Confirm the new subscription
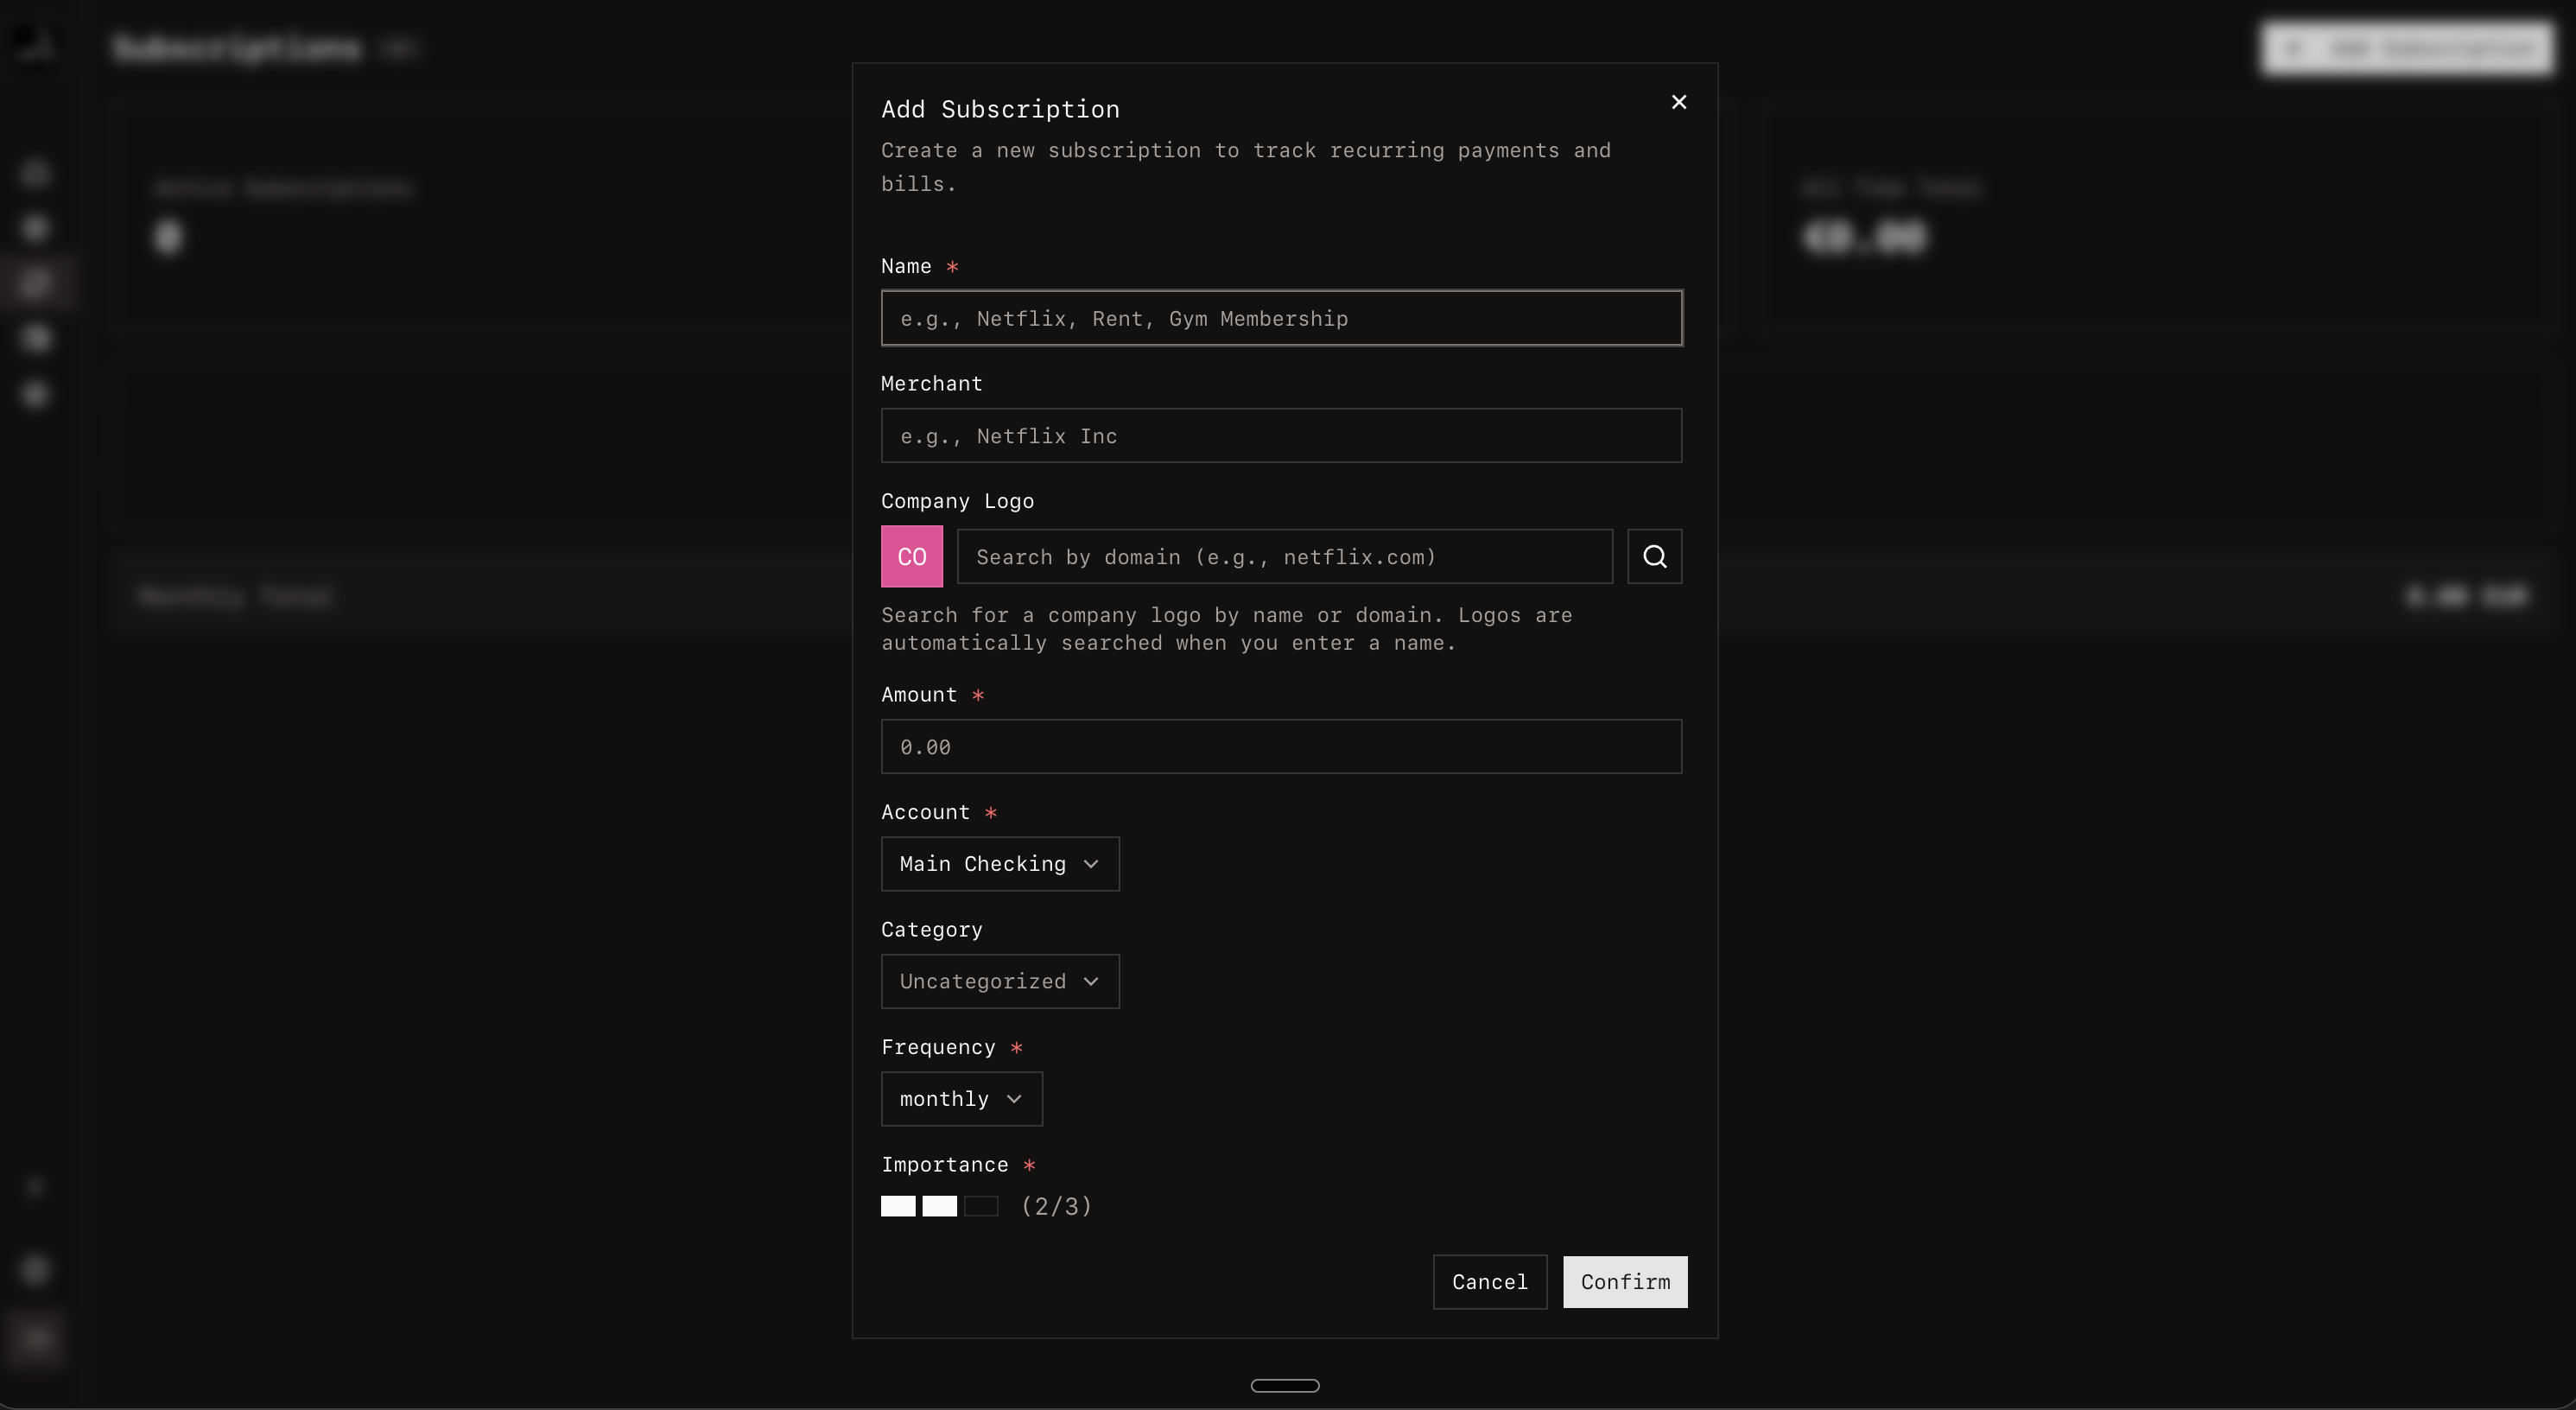The height and width of the screenshot is (1410, 2576). coord(1624,1281)
